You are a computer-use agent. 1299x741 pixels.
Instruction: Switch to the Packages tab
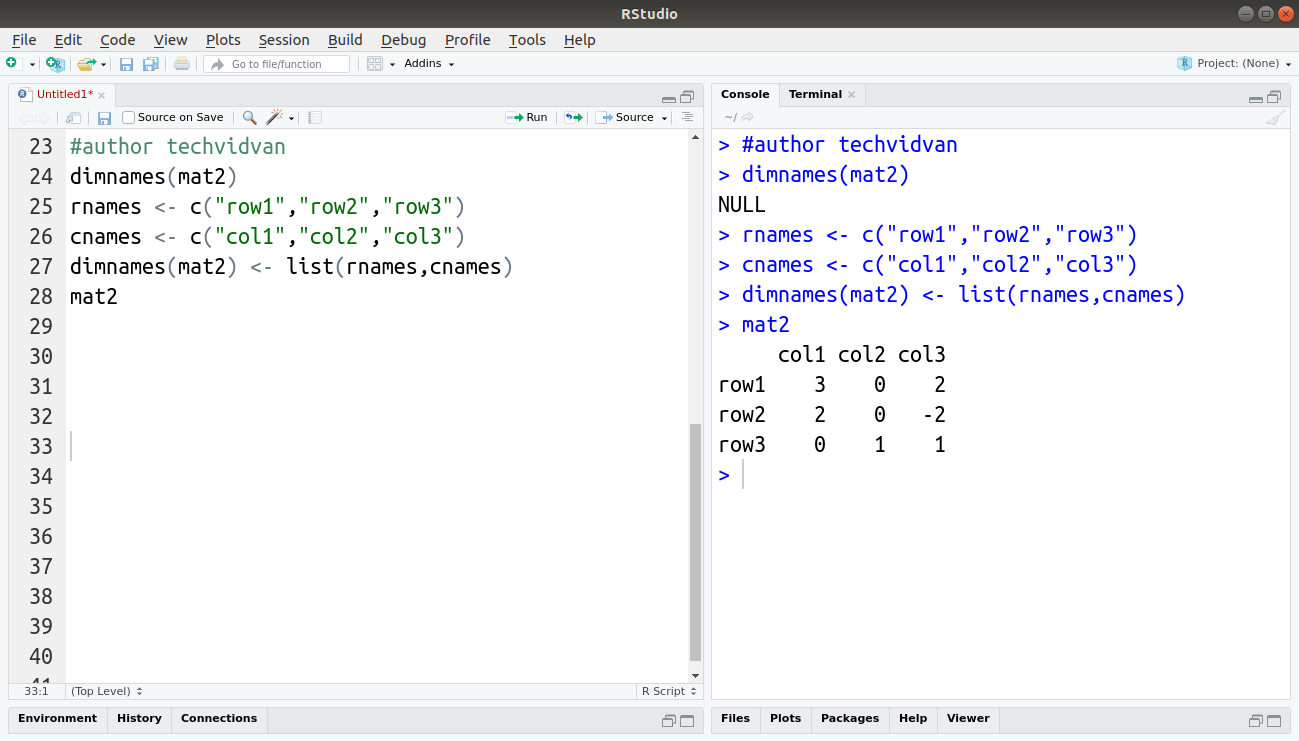click(849, 718)
